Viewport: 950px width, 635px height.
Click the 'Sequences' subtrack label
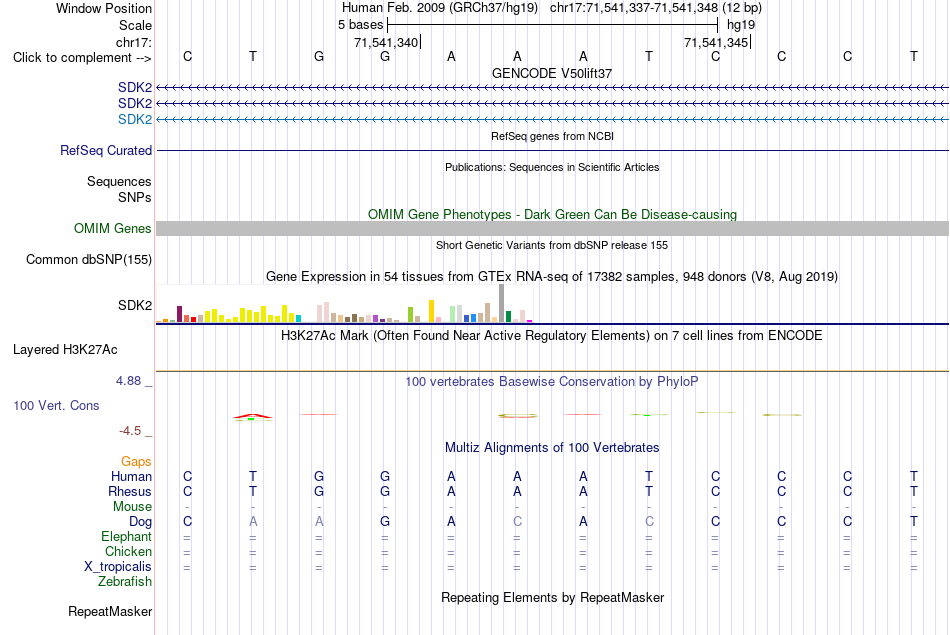point(119,182)
